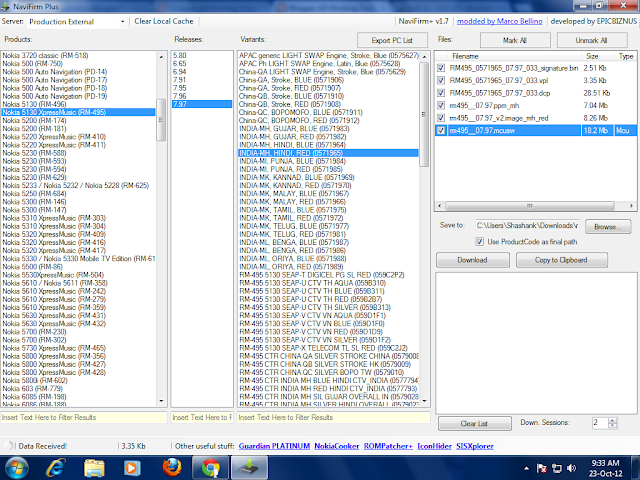The height and width of the screenshot is (480, 640).
Task: Open Windows Explorer folder icon in taskbar
Action: (x=94, y=468)
